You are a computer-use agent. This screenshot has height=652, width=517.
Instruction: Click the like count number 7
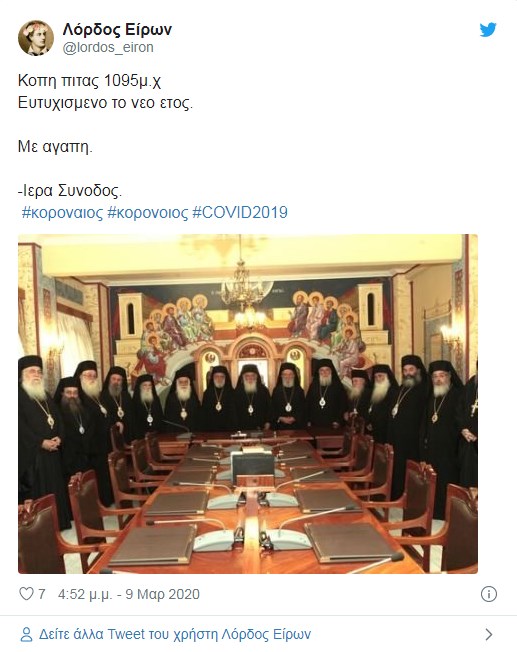tap(42, 594)
